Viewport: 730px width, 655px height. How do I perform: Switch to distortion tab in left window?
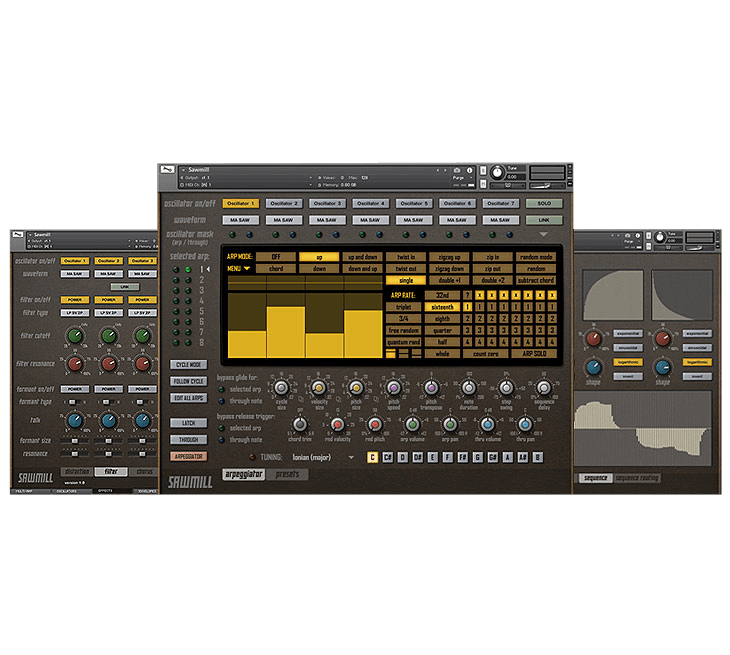coord(77,472)
